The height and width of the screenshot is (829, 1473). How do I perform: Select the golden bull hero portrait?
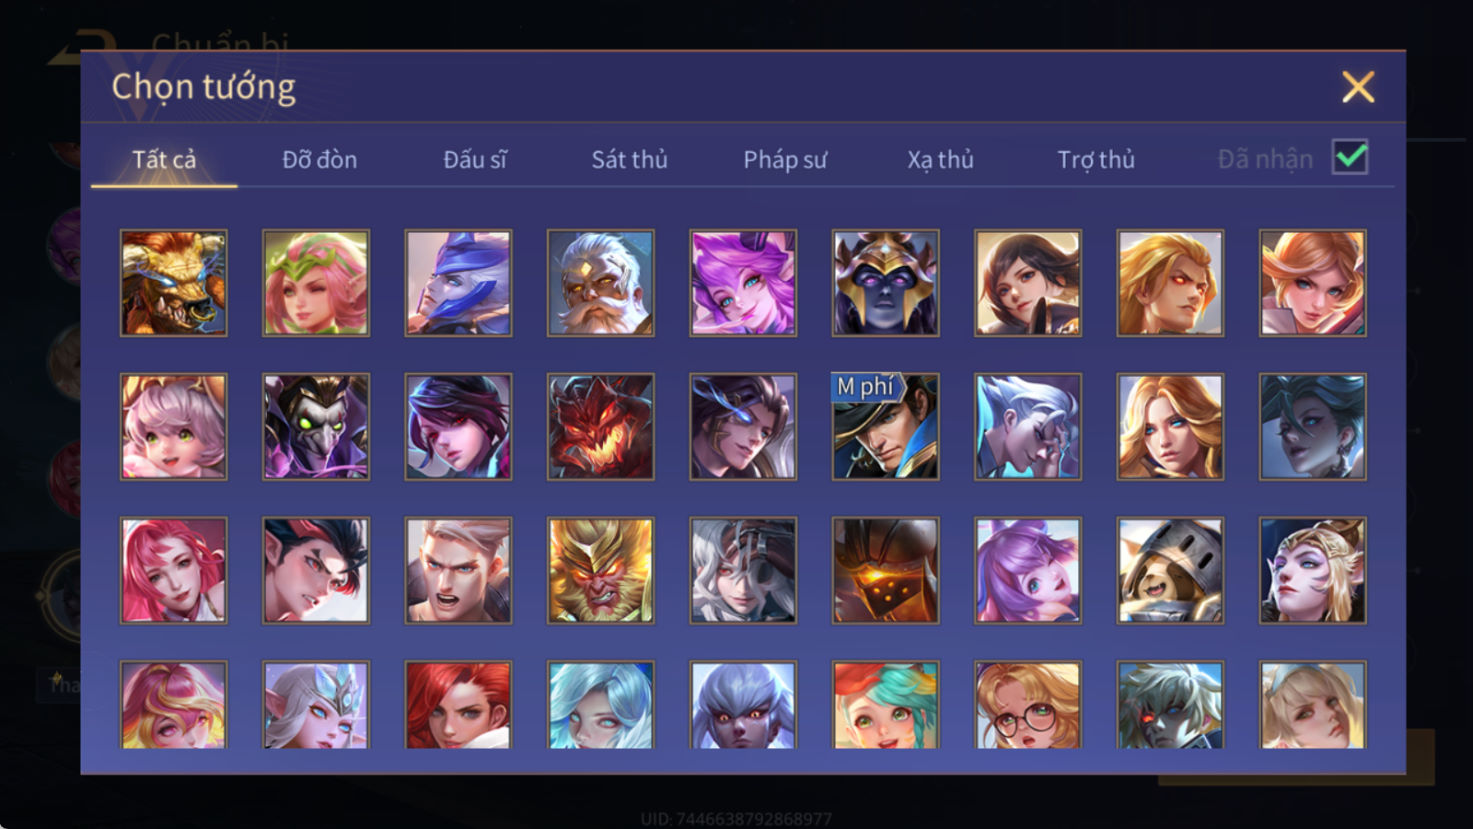click(x=174, y=283)
